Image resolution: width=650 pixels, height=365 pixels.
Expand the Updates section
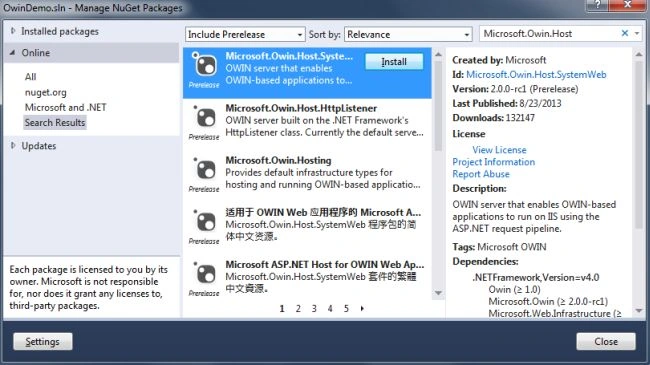(13, 146)
